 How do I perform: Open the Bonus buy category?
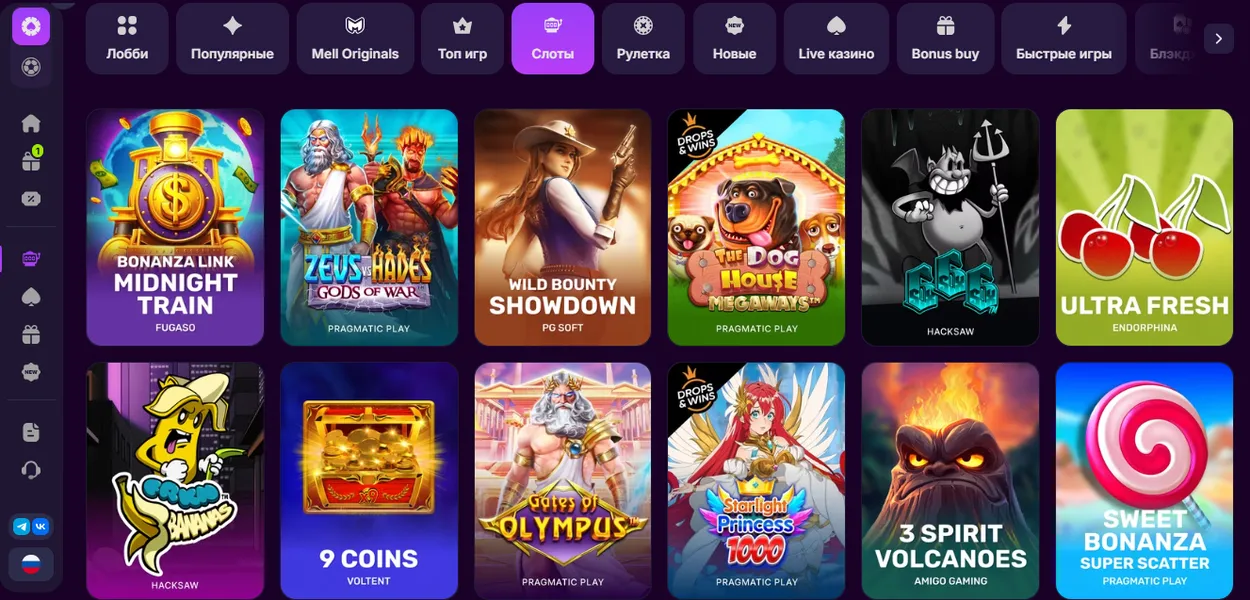pos(945,38)
